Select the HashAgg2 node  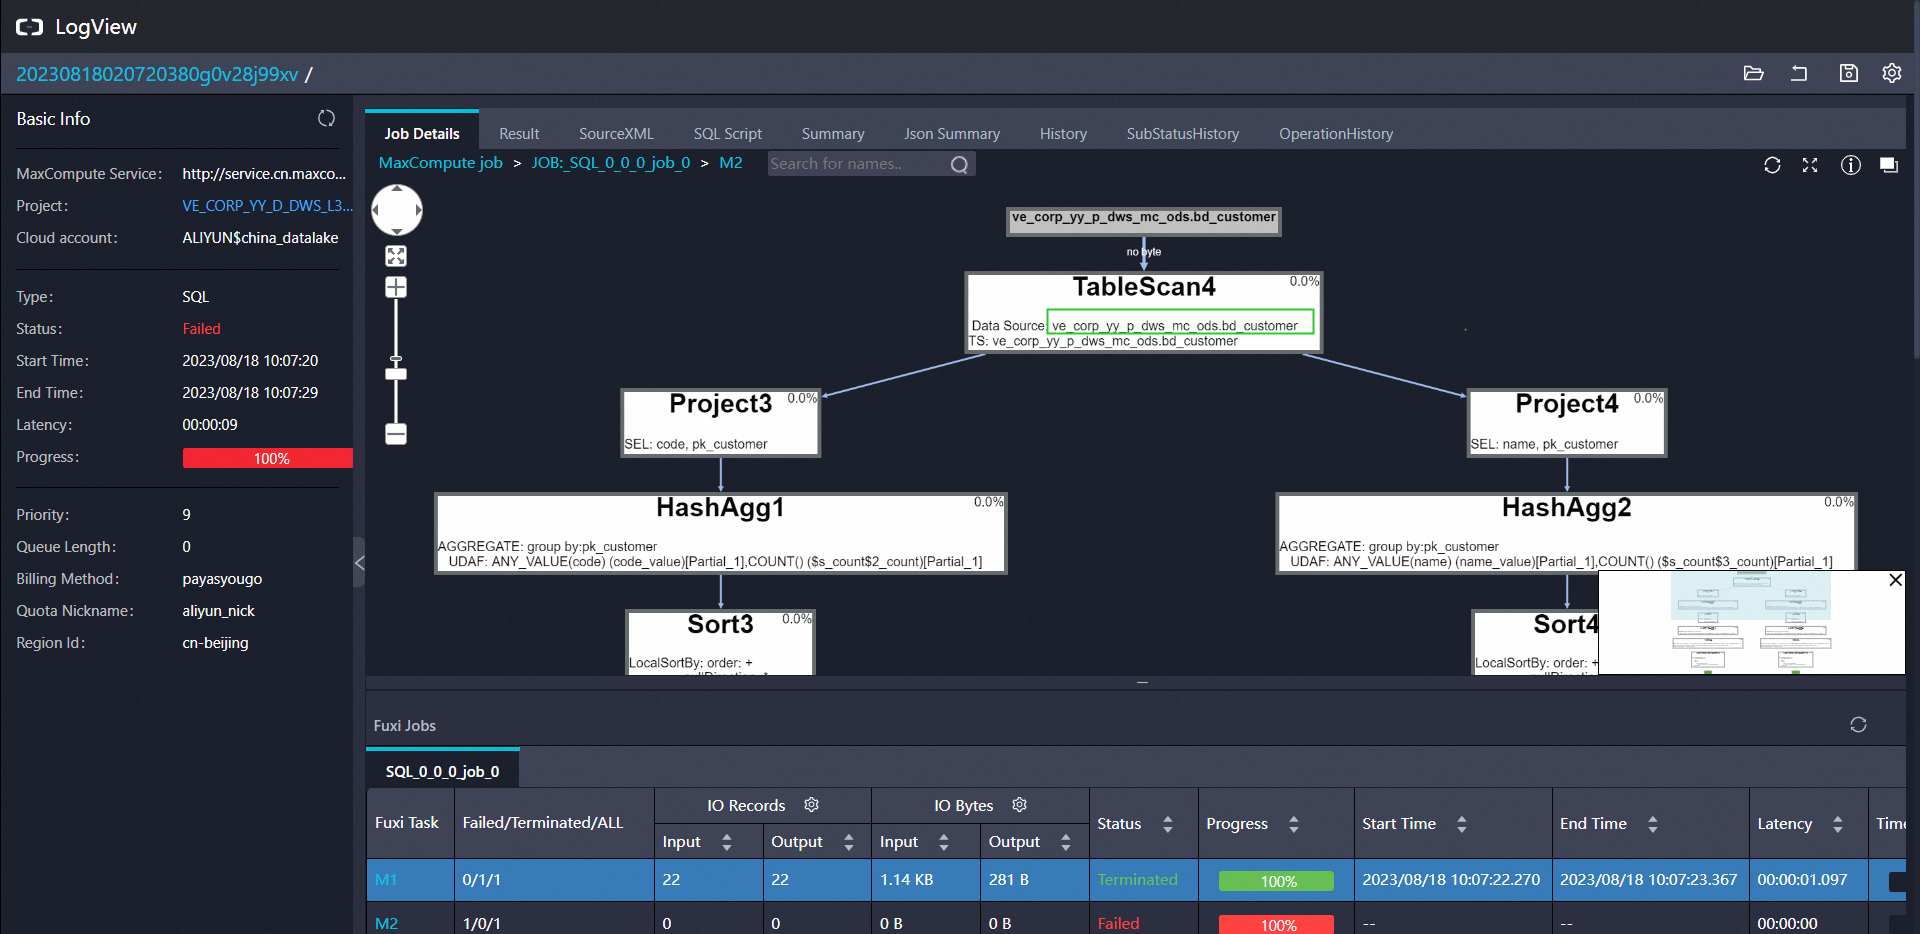[x=1566, y=533]
